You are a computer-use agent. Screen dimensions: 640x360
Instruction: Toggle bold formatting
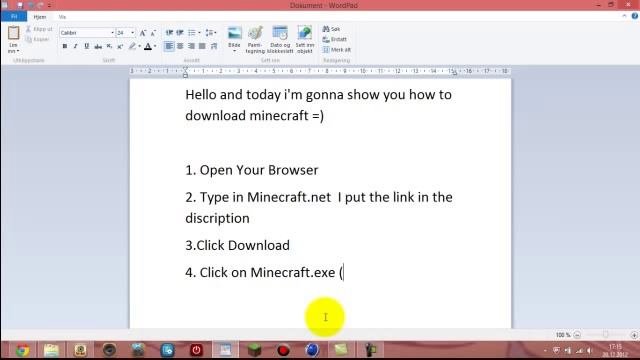pyautogui.click(x=64, y=47)
